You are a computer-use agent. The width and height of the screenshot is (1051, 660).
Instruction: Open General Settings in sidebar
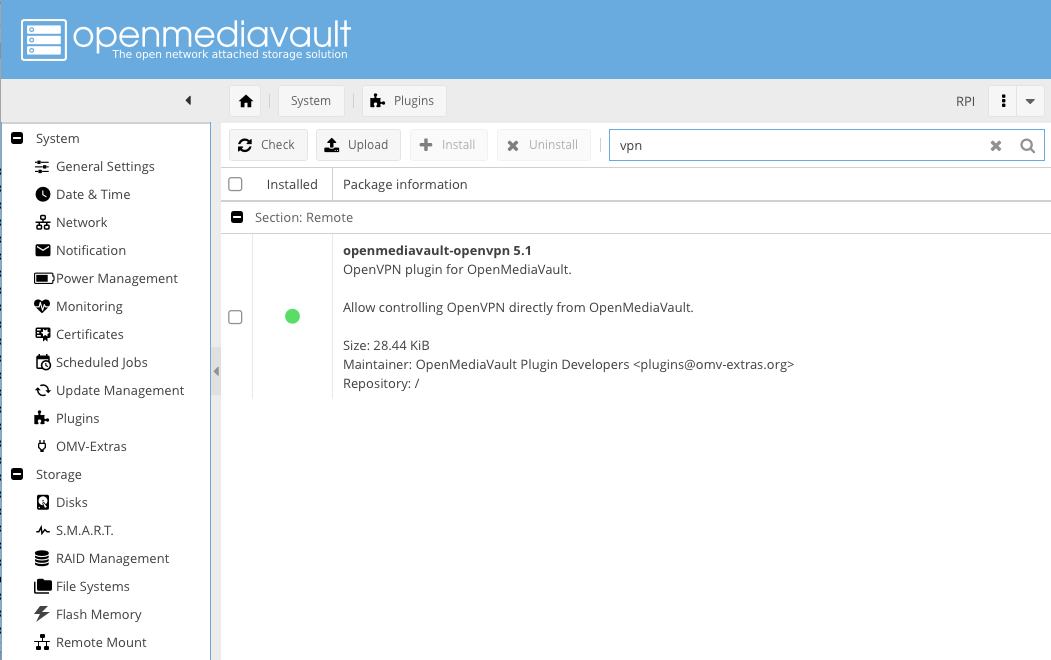pos(105,166)
